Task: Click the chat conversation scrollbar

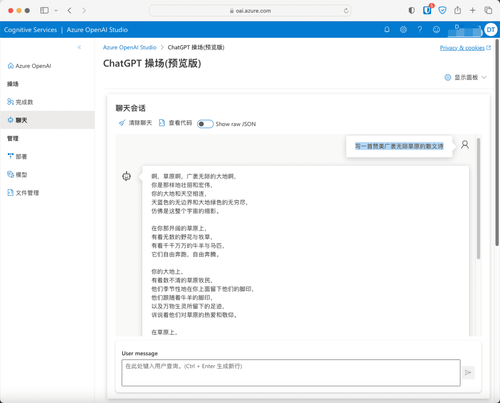Action: point(479,198)
